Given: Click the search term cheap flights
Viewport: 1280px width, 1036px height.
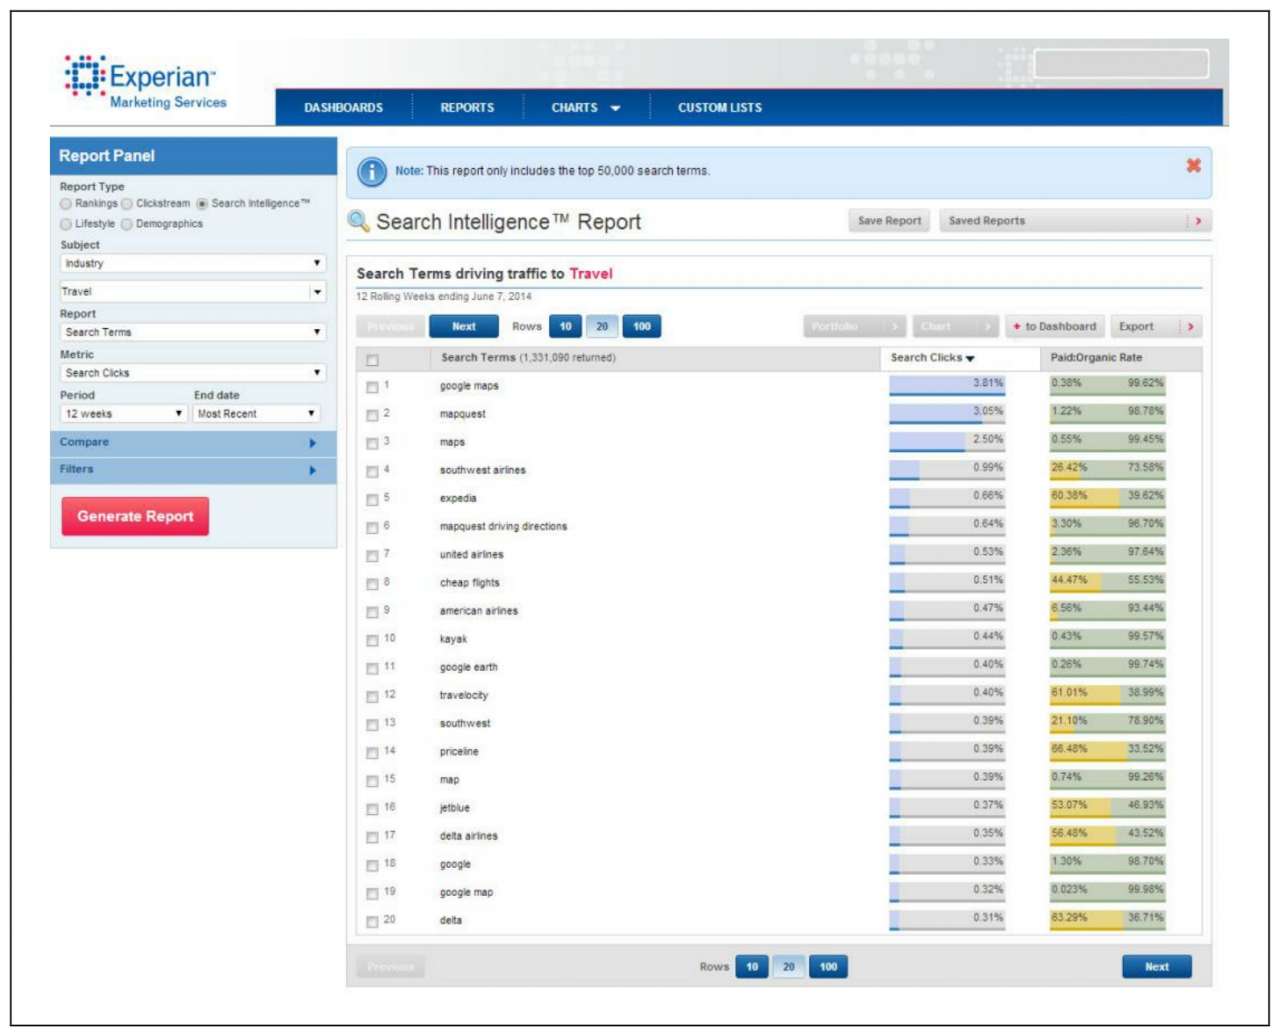Looking at the screenshot, I should [x=470, y=583].
